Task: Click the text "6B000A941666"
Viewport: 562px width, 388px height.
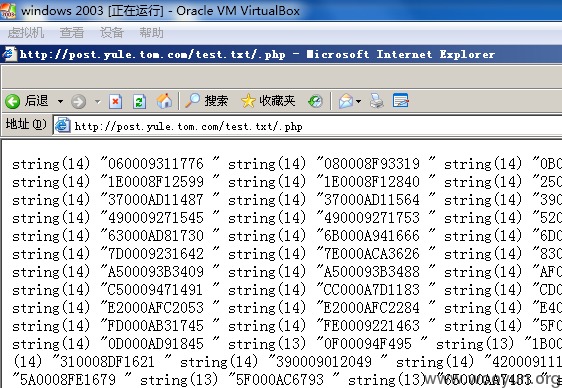Action: 372,236
